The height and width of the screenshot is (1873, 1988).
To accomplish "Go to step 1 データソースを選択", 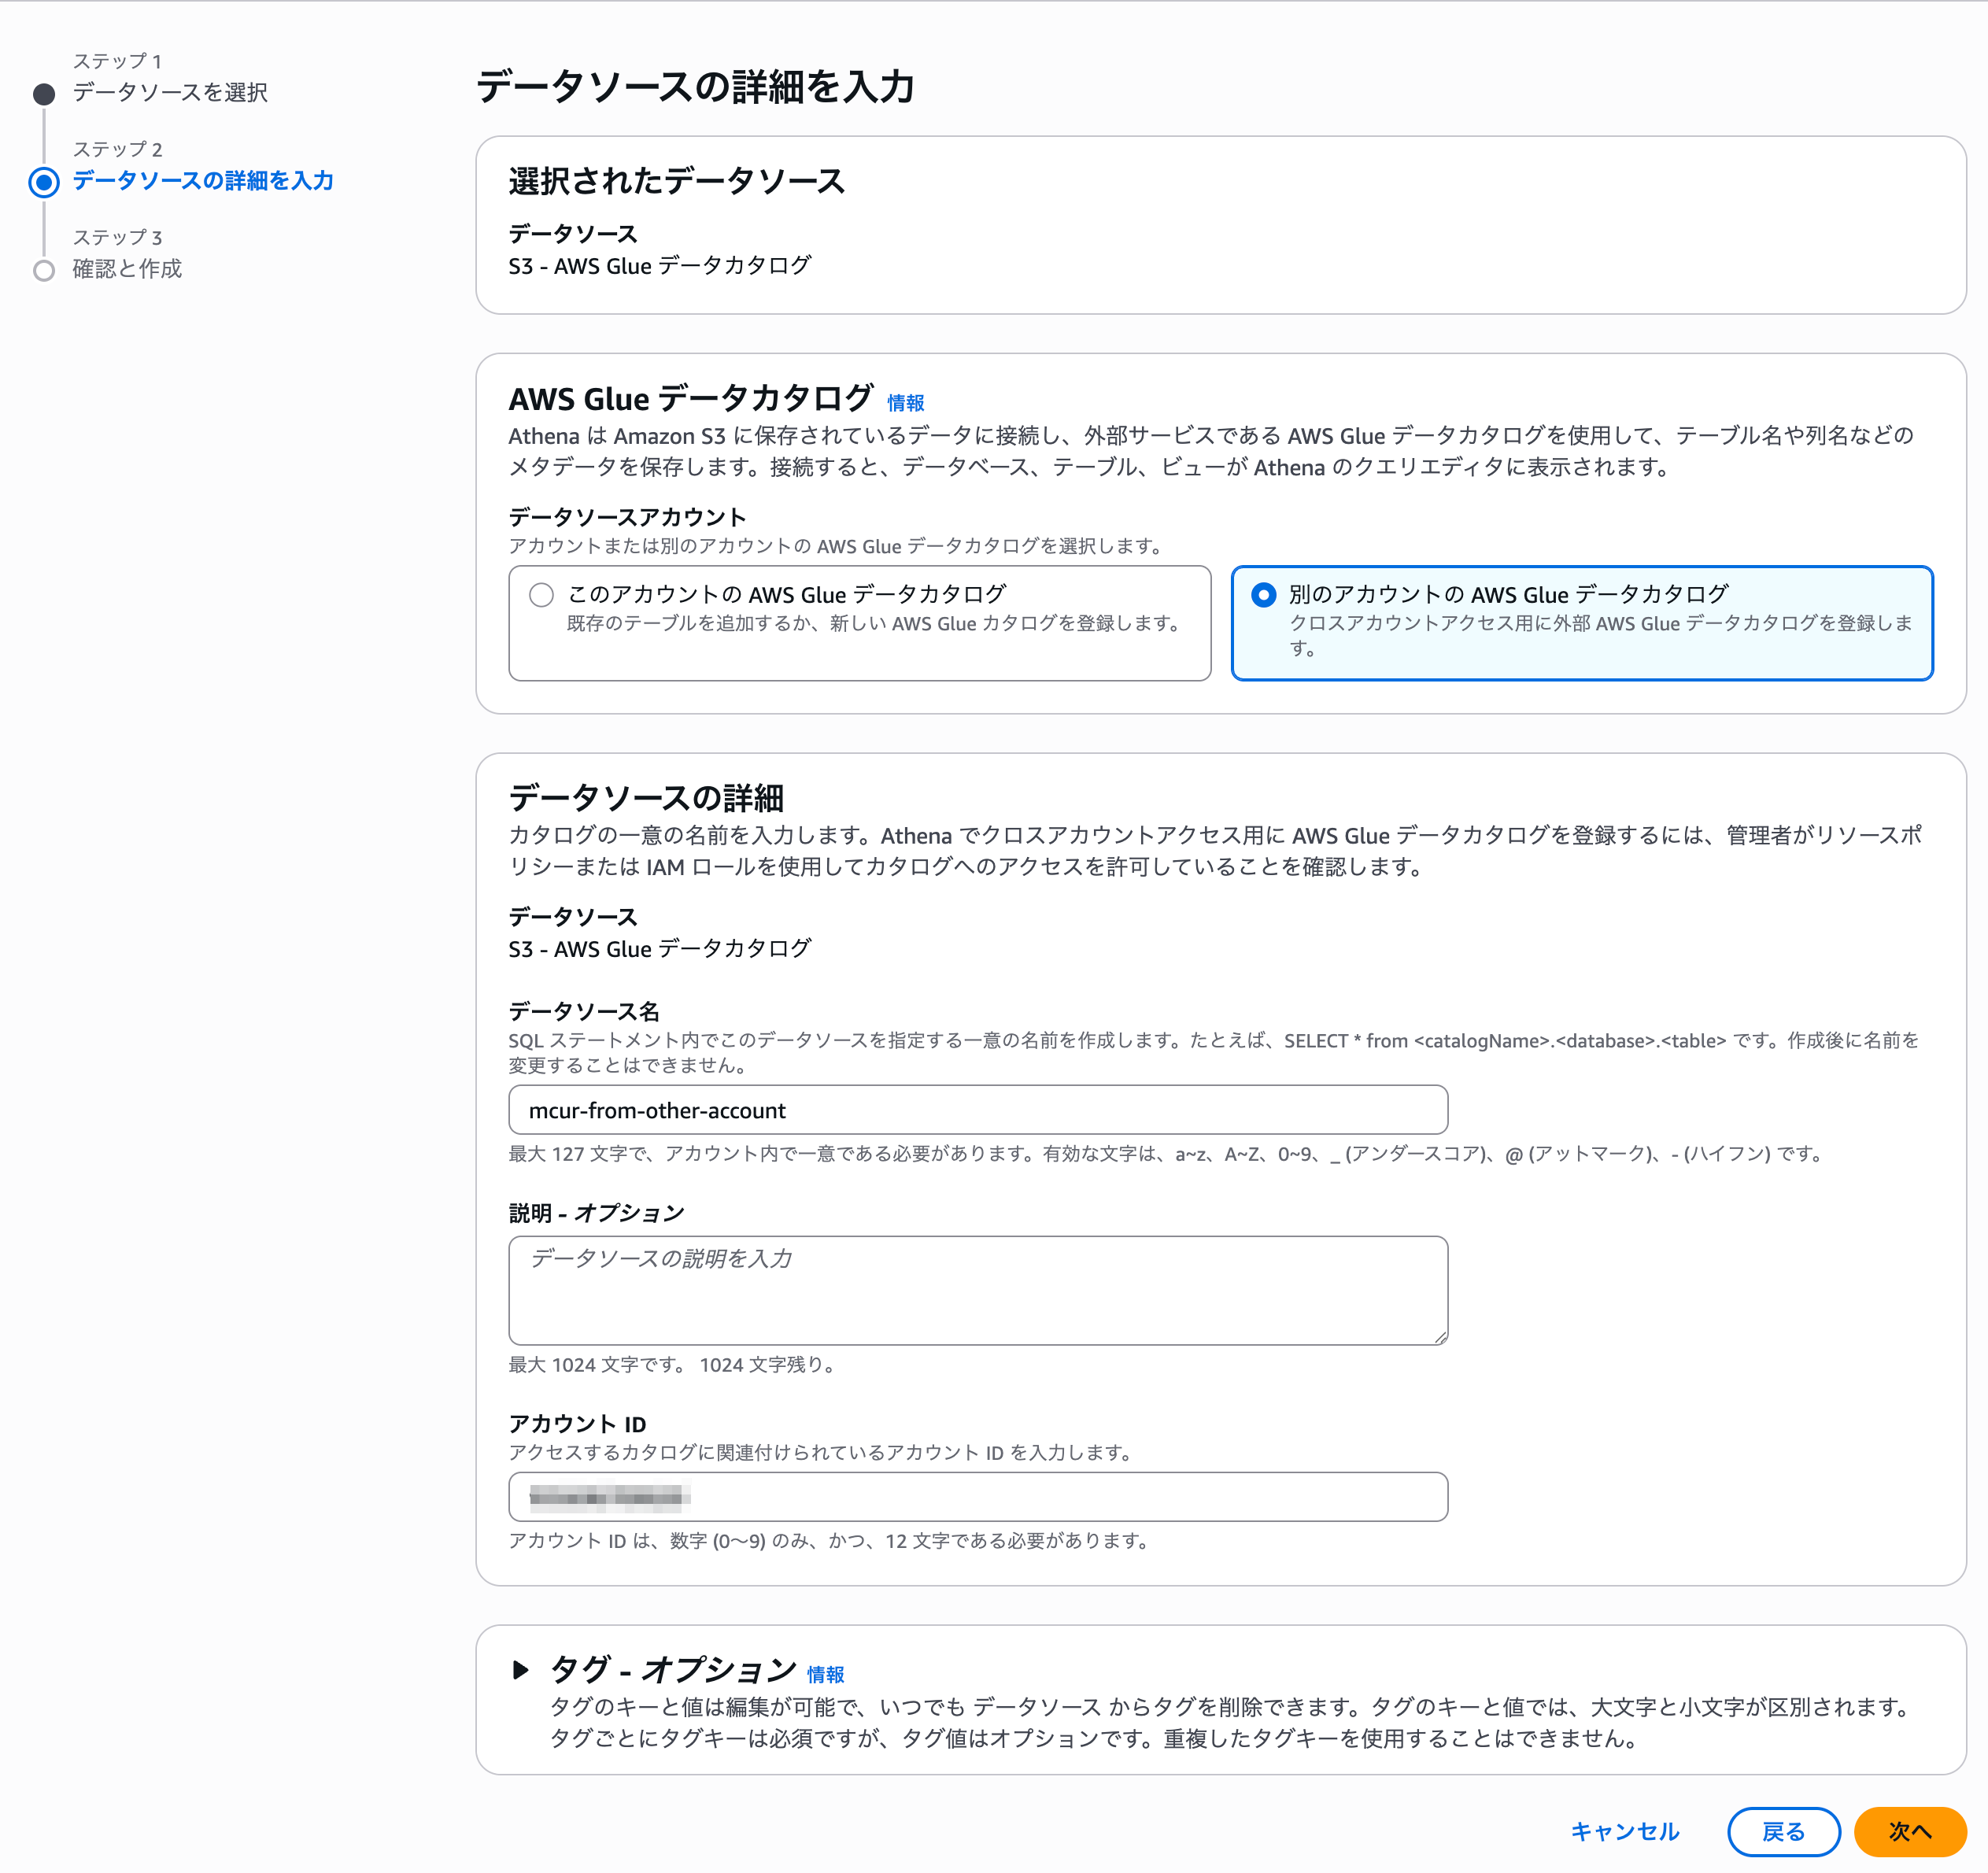I will pos(170,92).
